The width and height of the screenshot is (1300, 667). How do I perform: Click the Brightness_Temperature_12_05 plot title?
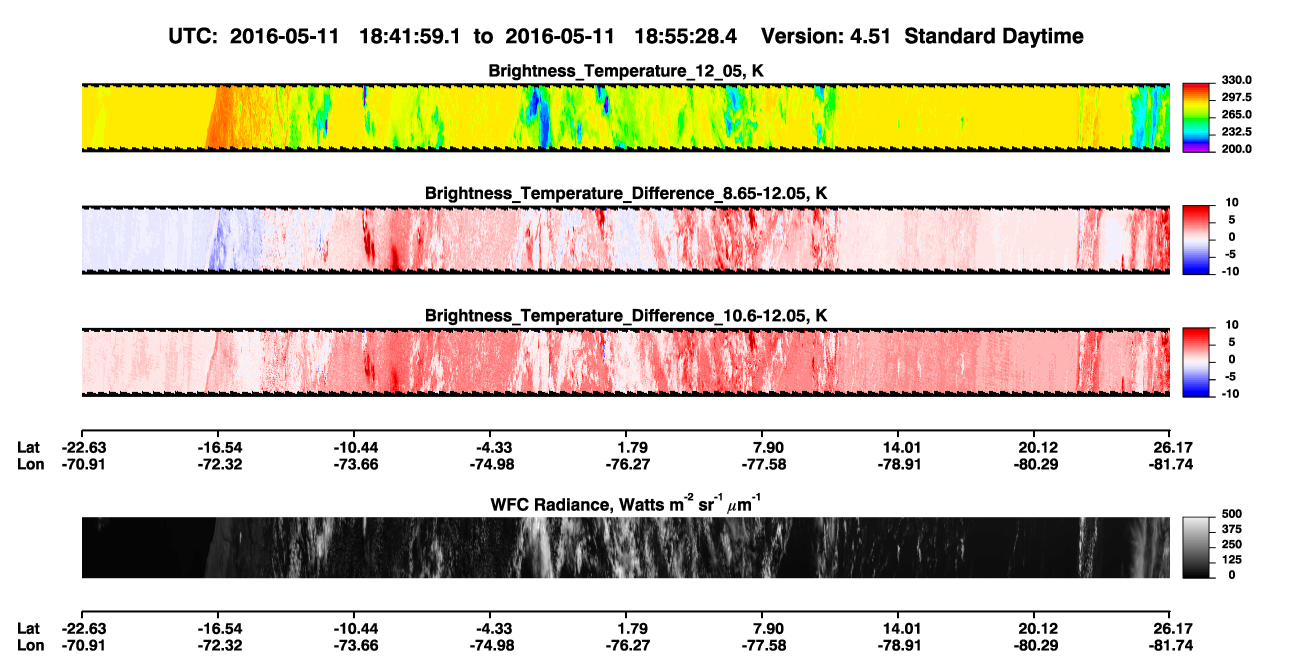pos(626,71)
